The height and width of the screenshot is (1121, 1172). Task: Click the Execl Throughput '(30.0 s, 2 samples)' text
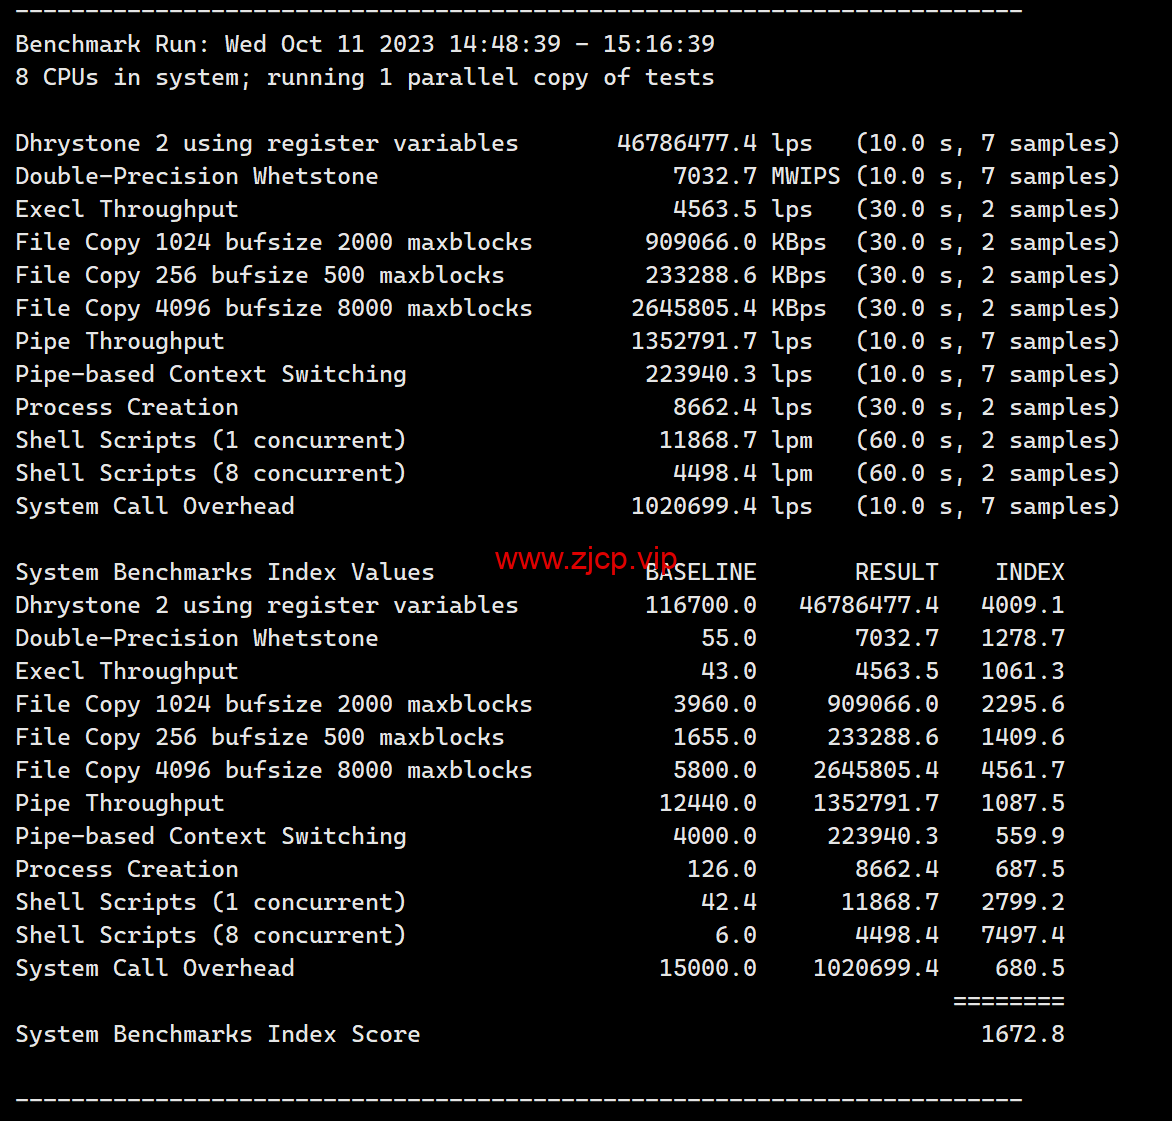coord(987,209)
